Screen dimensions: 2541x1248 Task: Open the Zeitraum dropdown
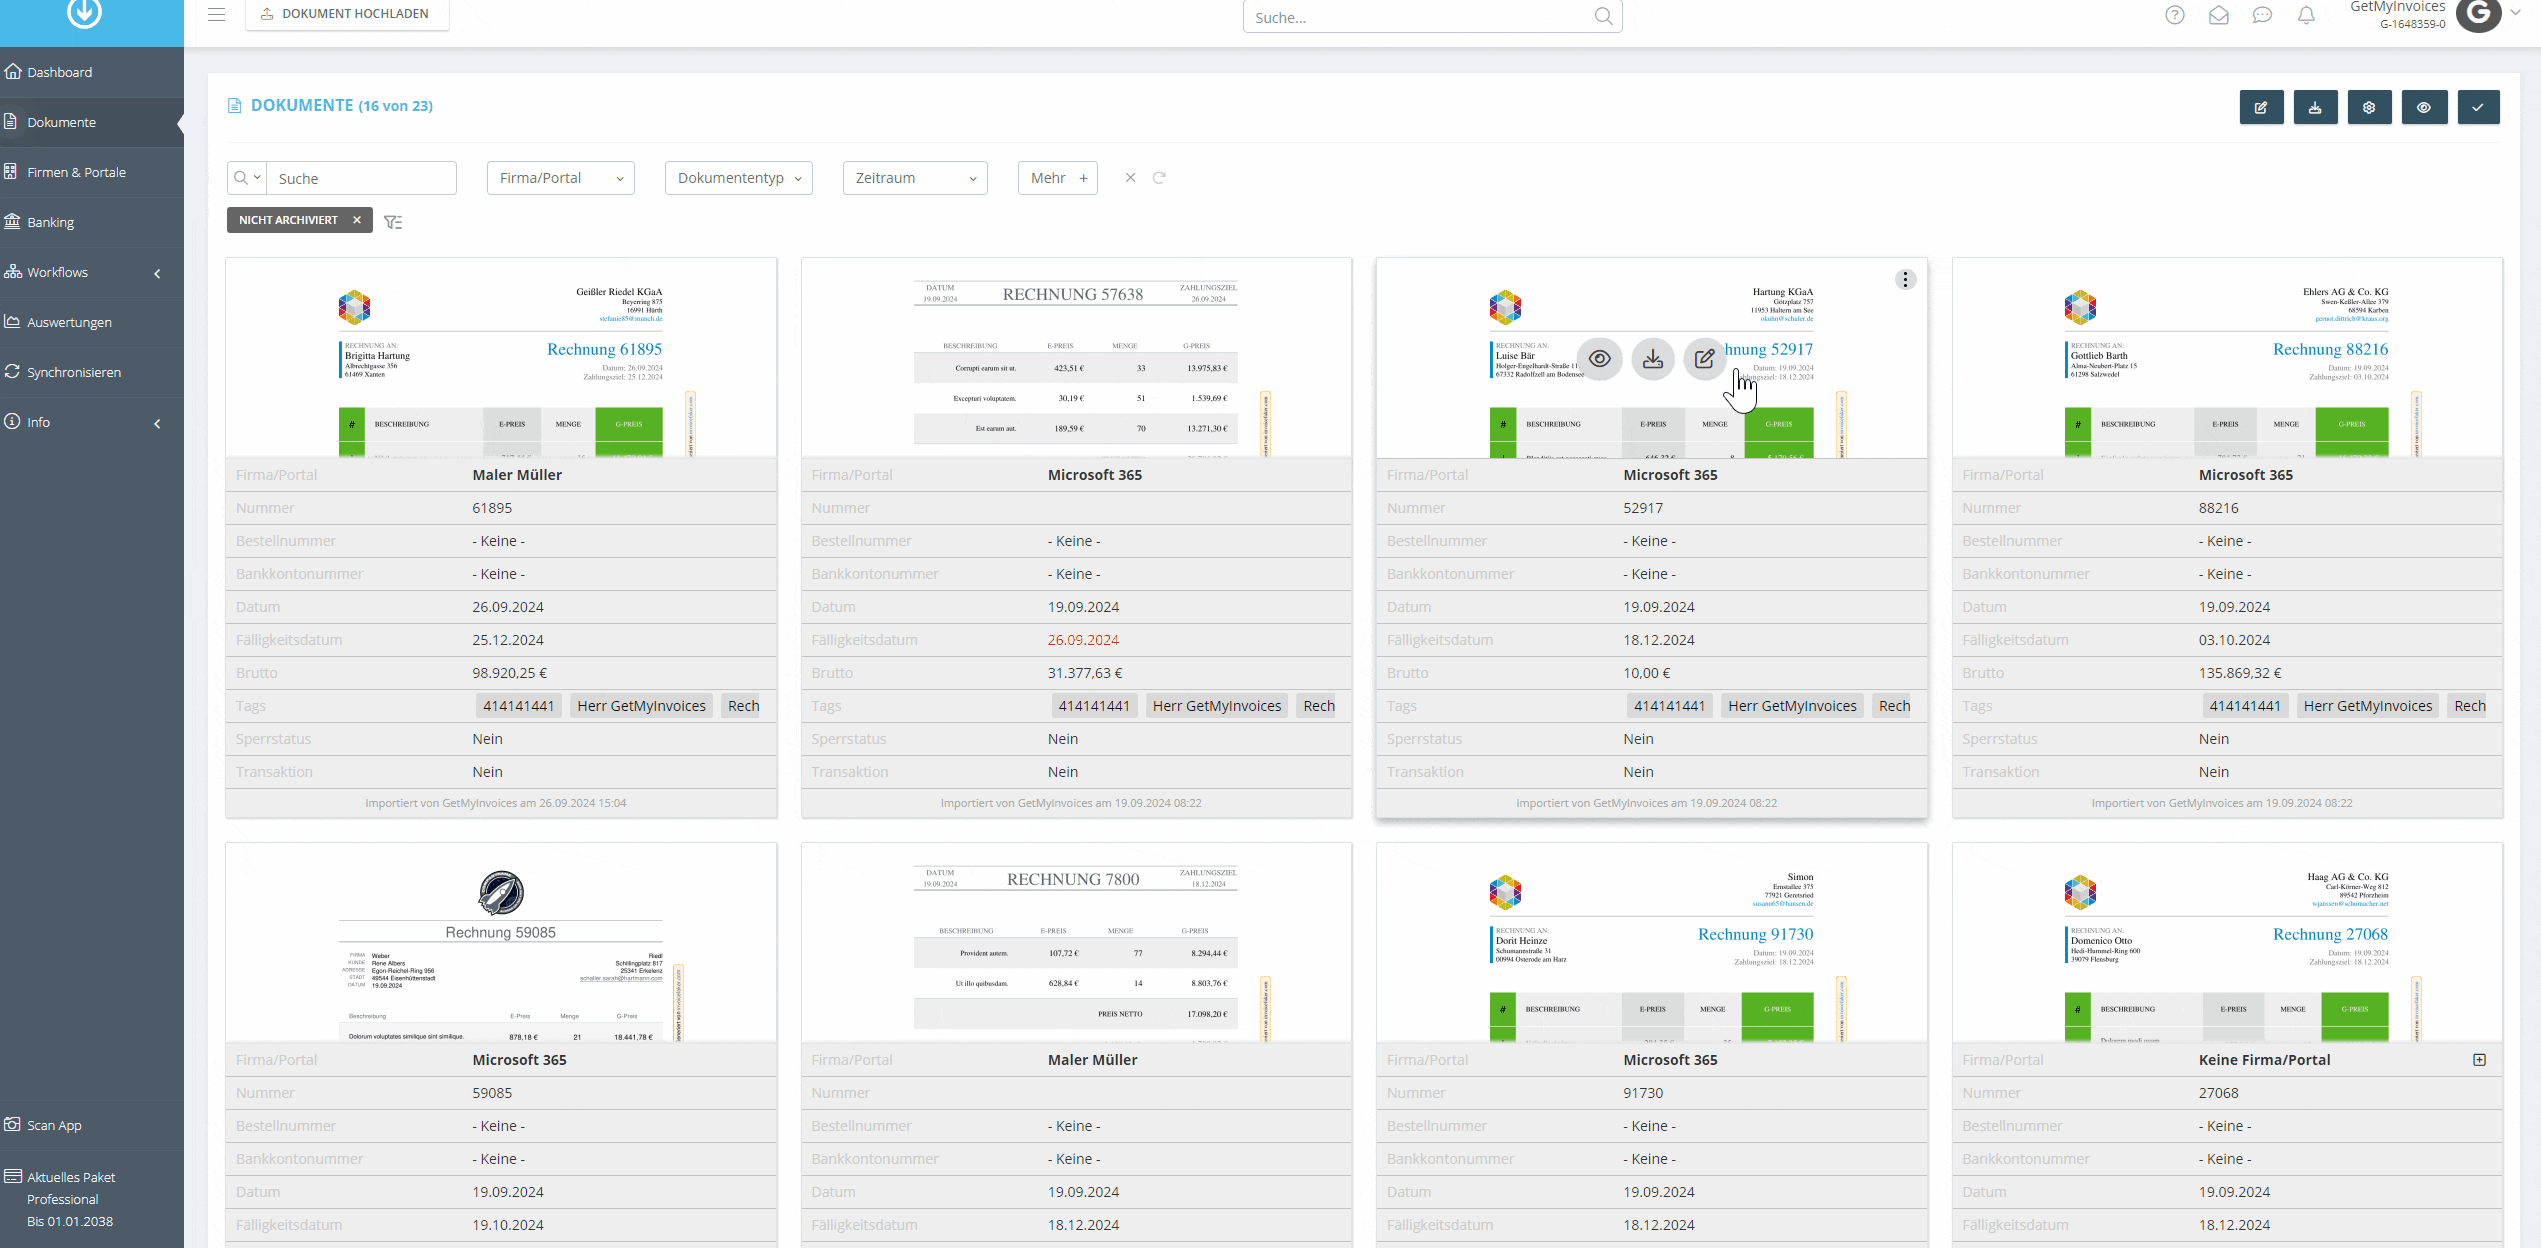tap(915, 178)
